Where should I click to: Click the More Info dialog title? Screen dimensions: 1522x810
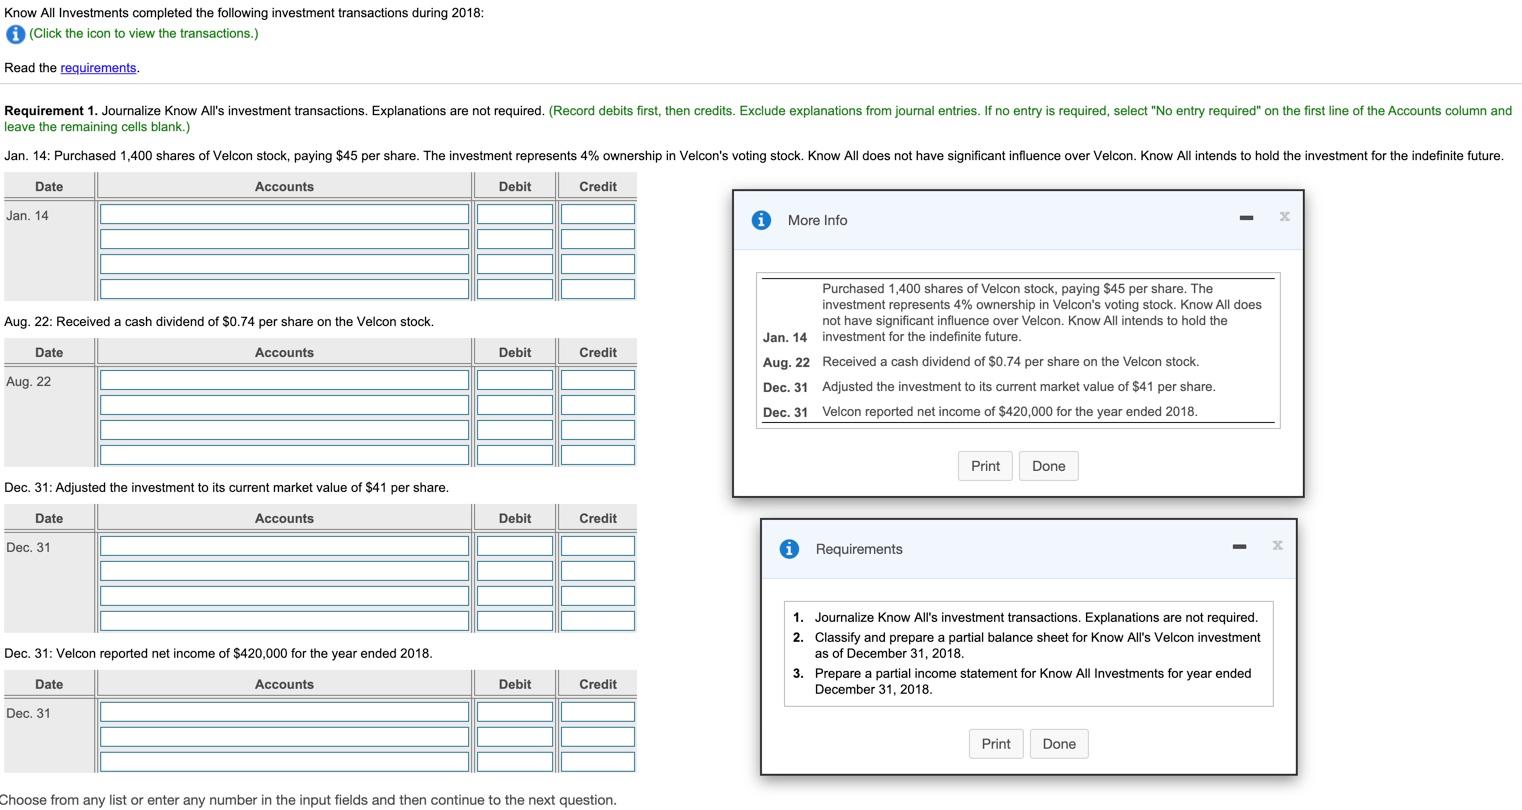[817, 220]
